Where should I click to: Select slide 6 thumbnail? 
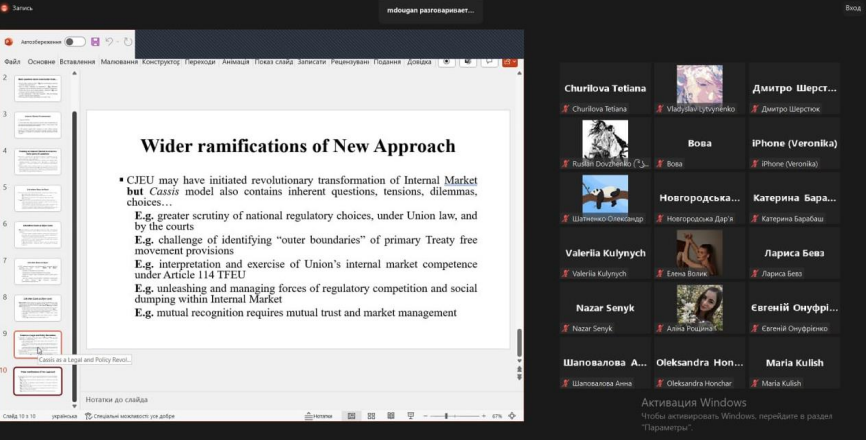[38, 235]
